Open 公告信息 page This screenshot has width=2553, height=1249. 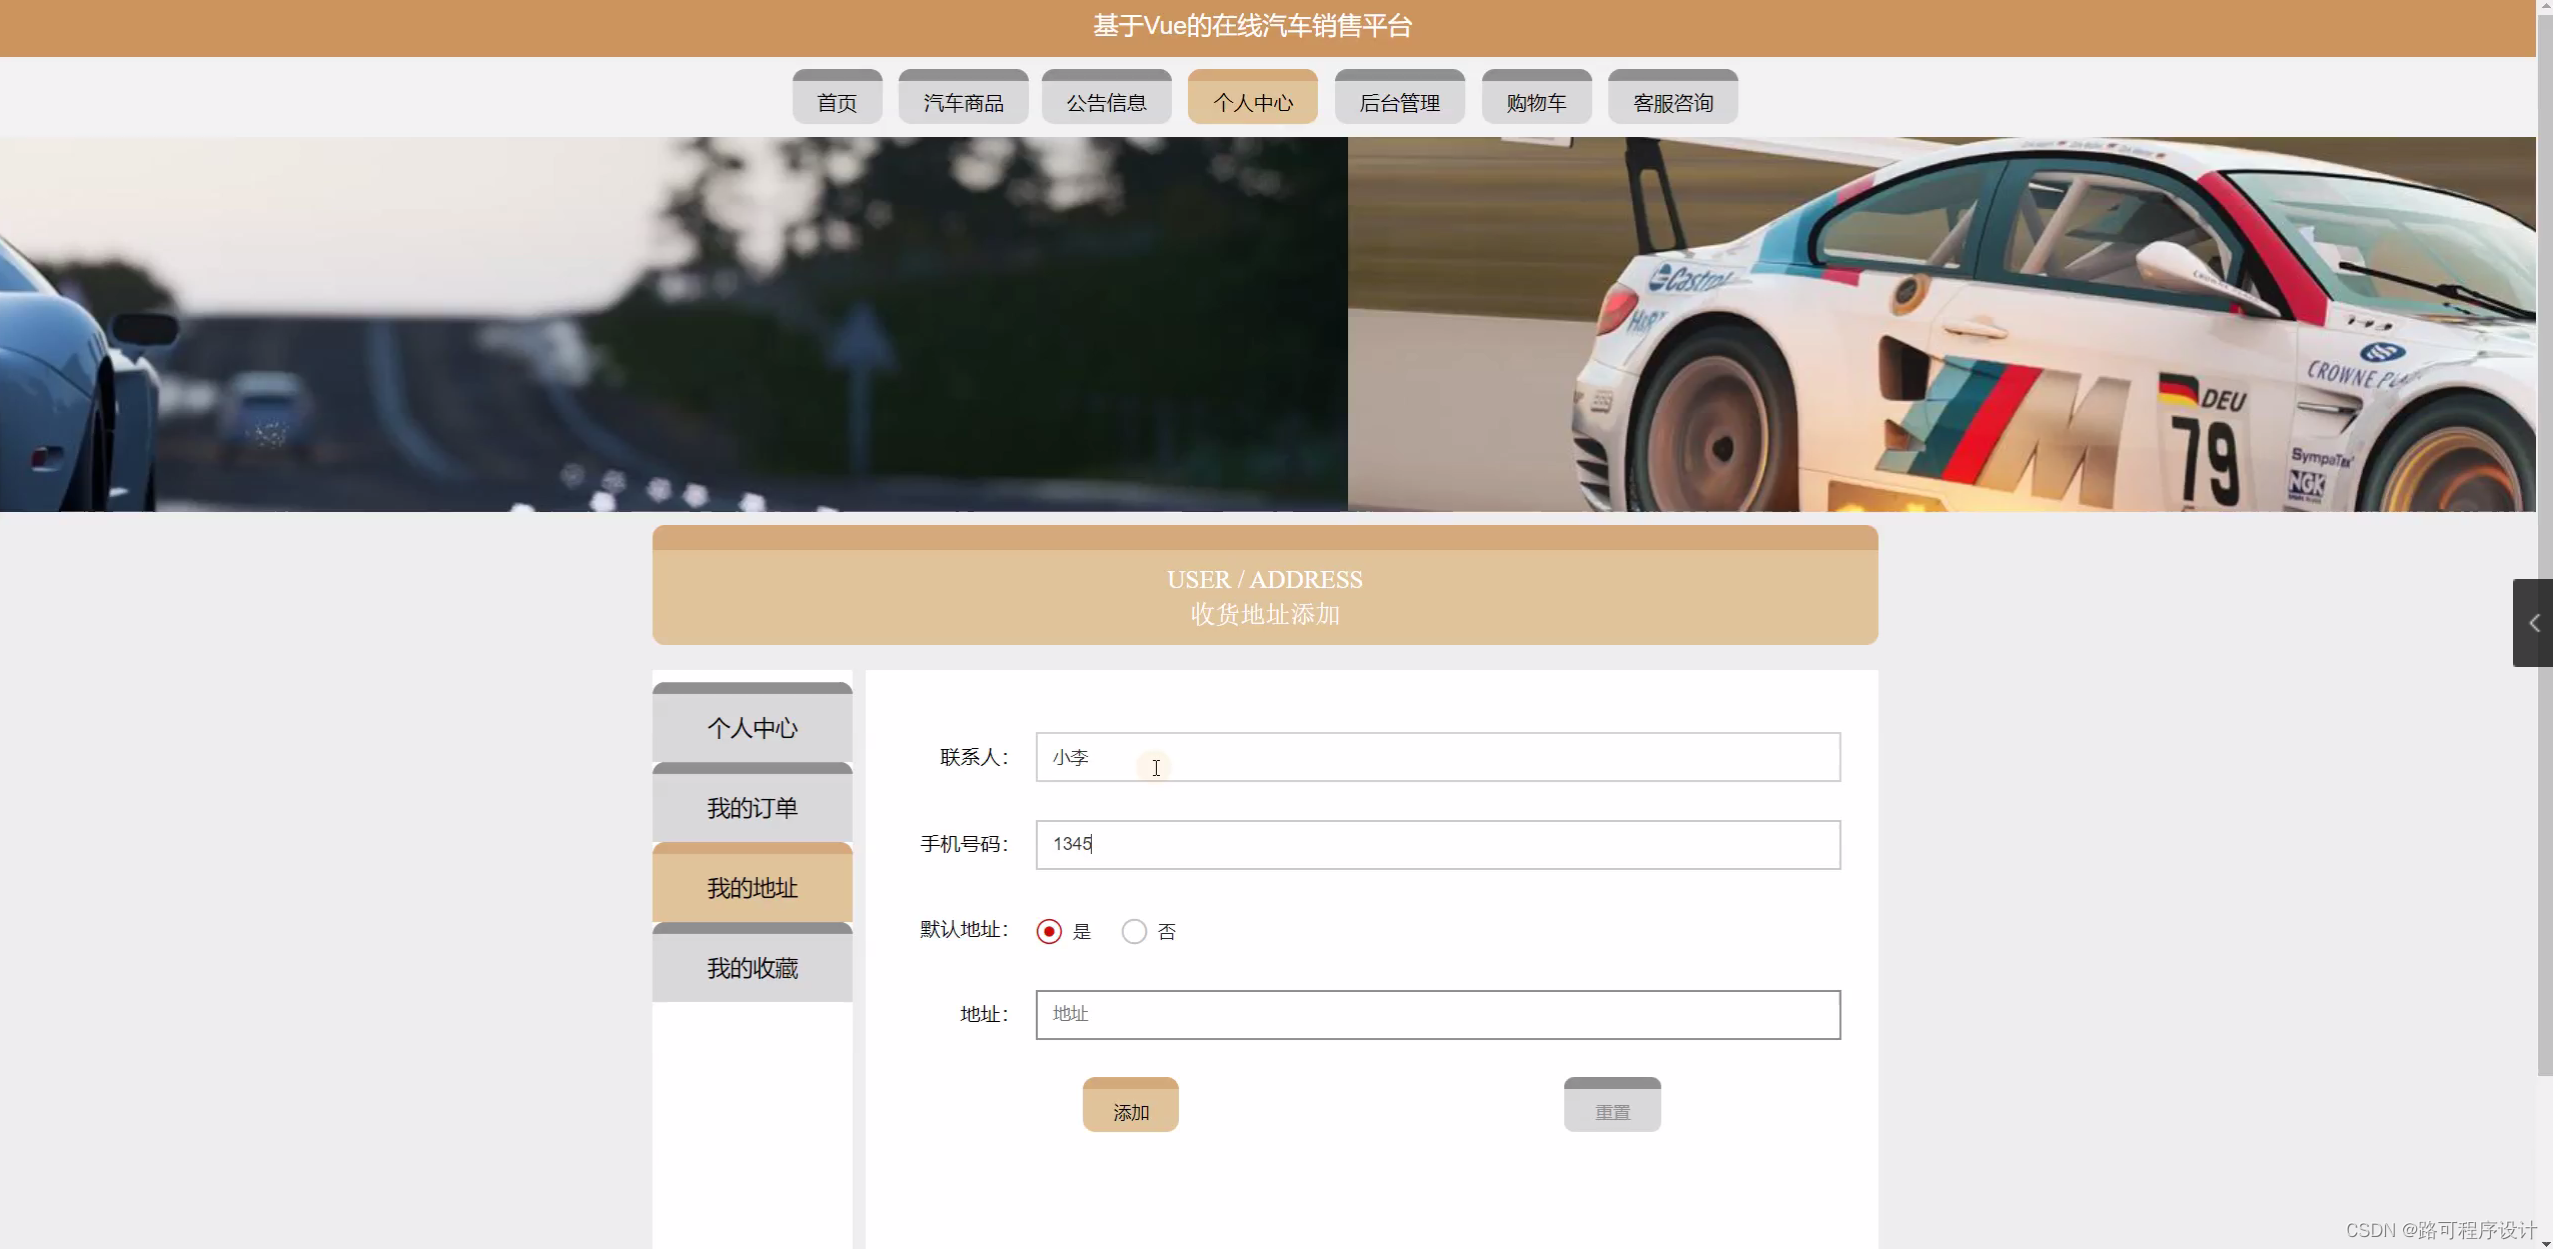click(x=1106, y=100)
